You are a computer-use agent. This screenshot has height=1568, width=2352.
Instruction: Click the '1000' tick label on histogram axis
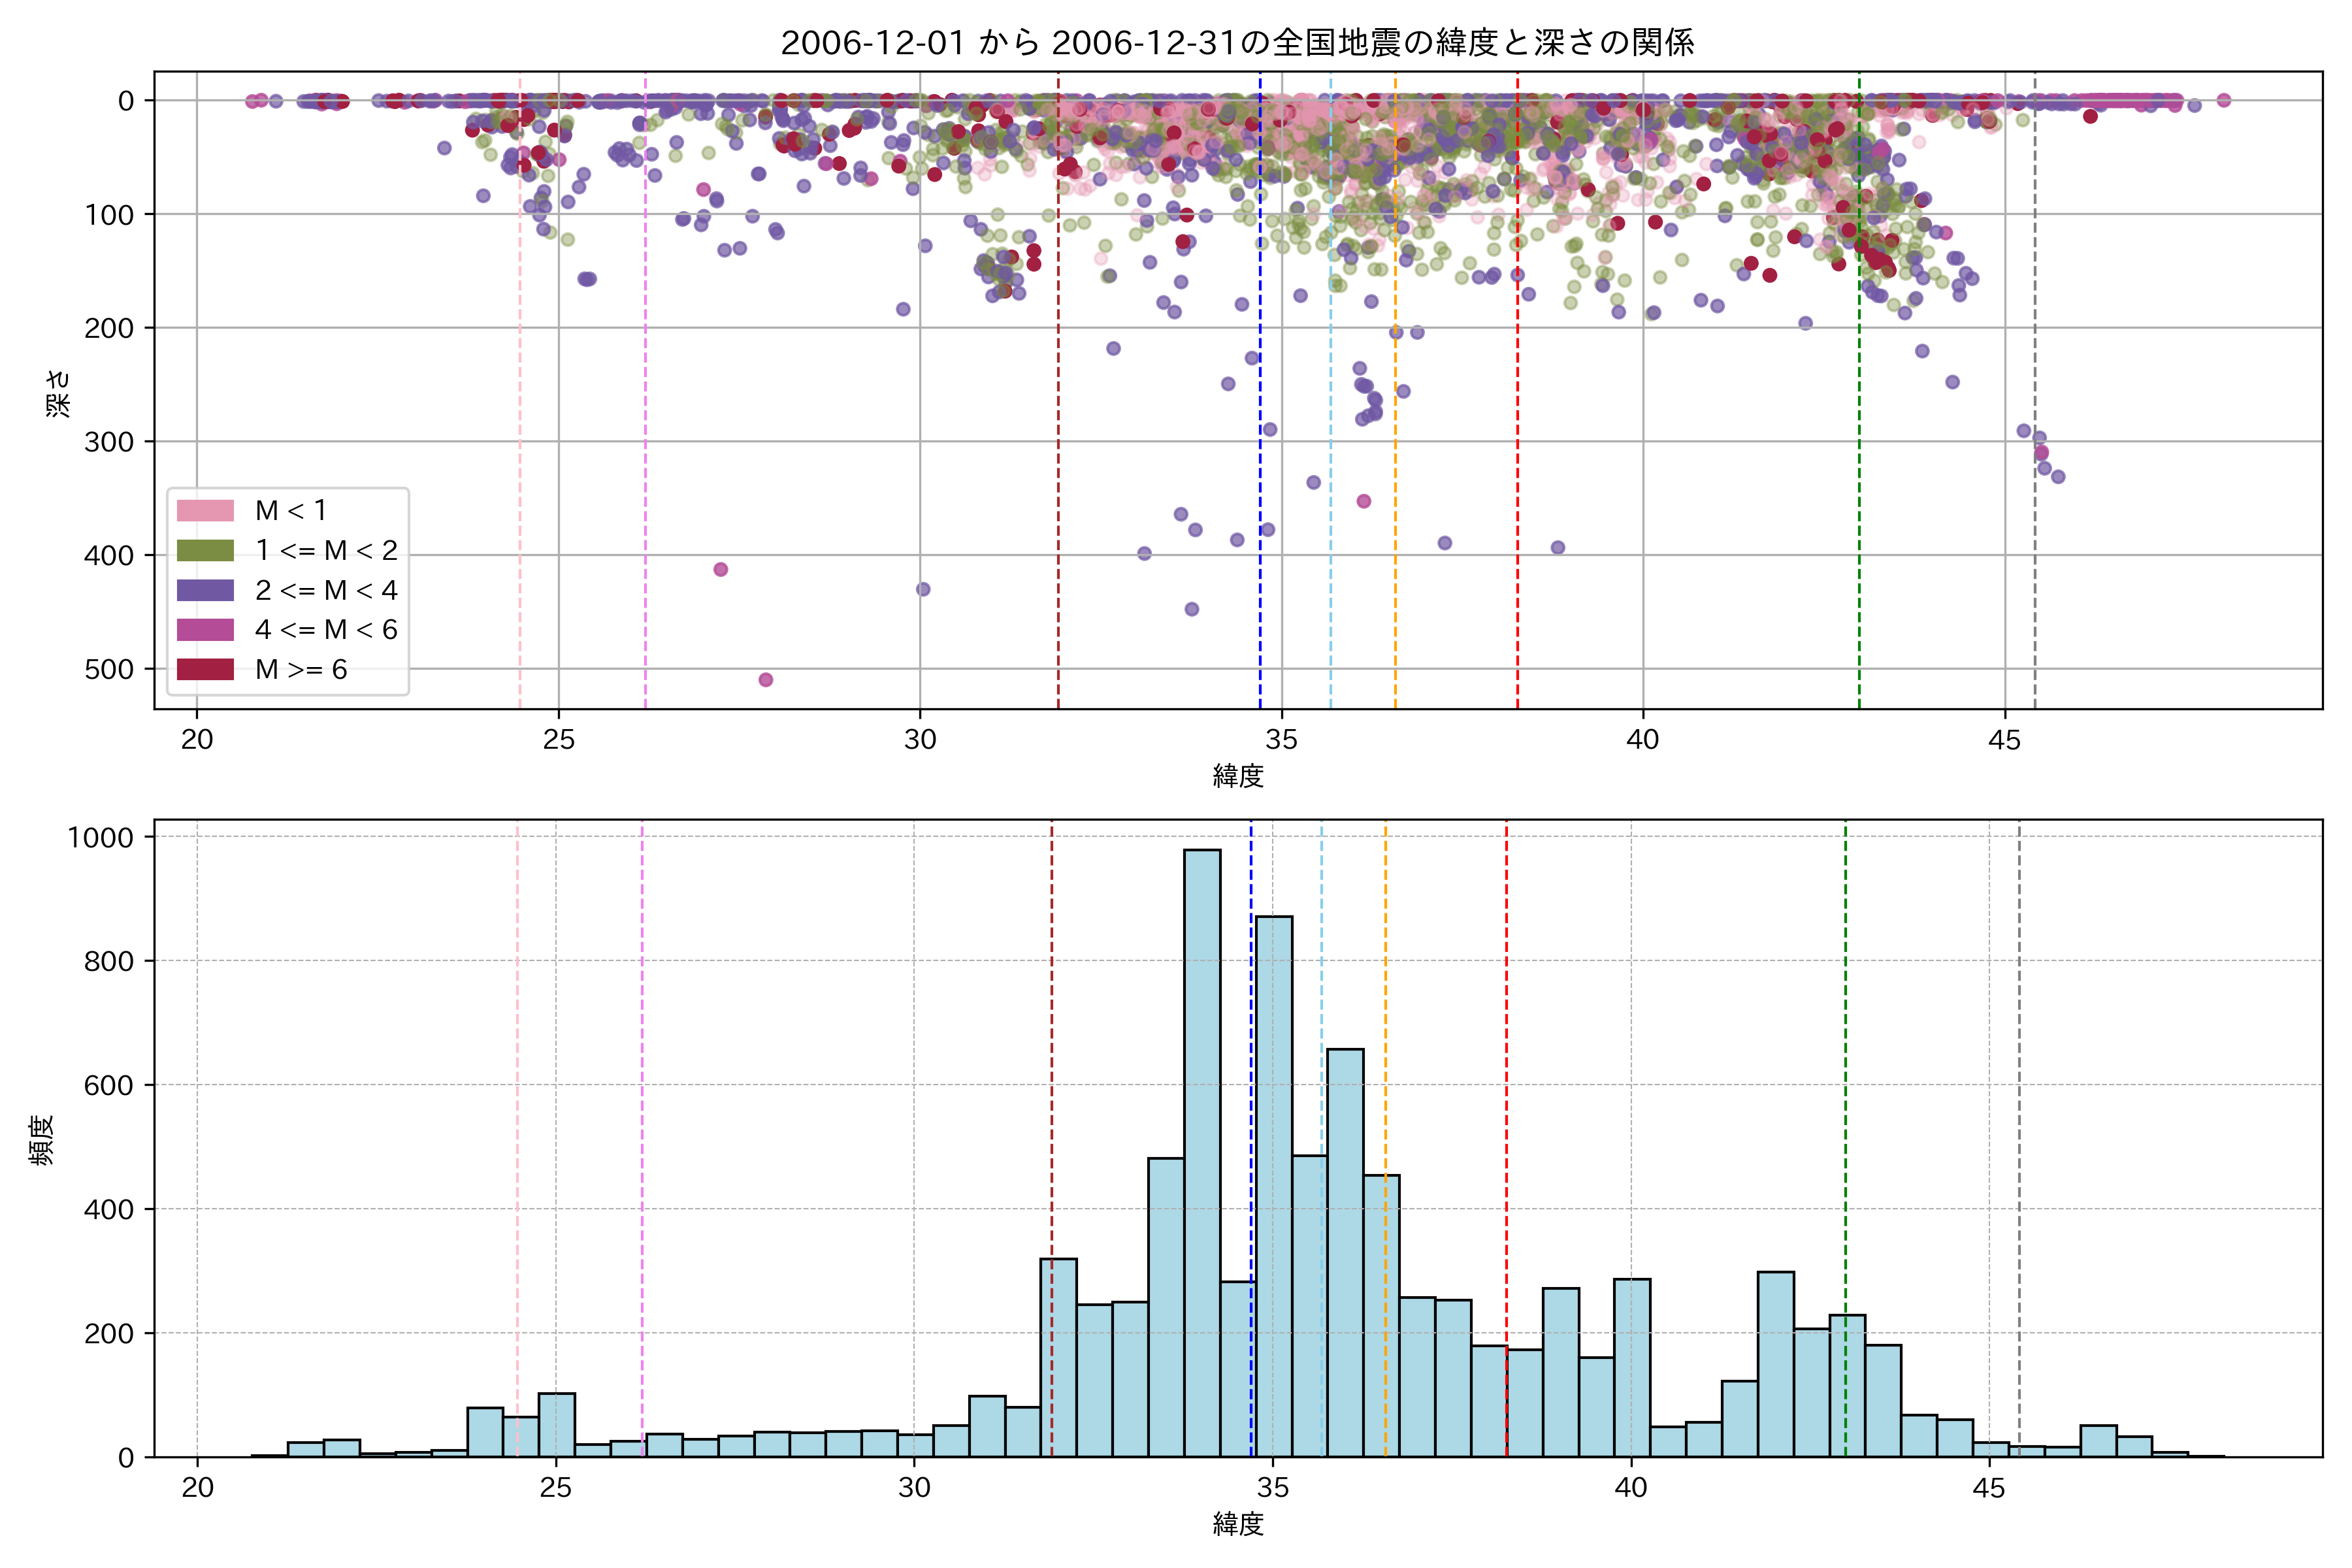point(100,838)
